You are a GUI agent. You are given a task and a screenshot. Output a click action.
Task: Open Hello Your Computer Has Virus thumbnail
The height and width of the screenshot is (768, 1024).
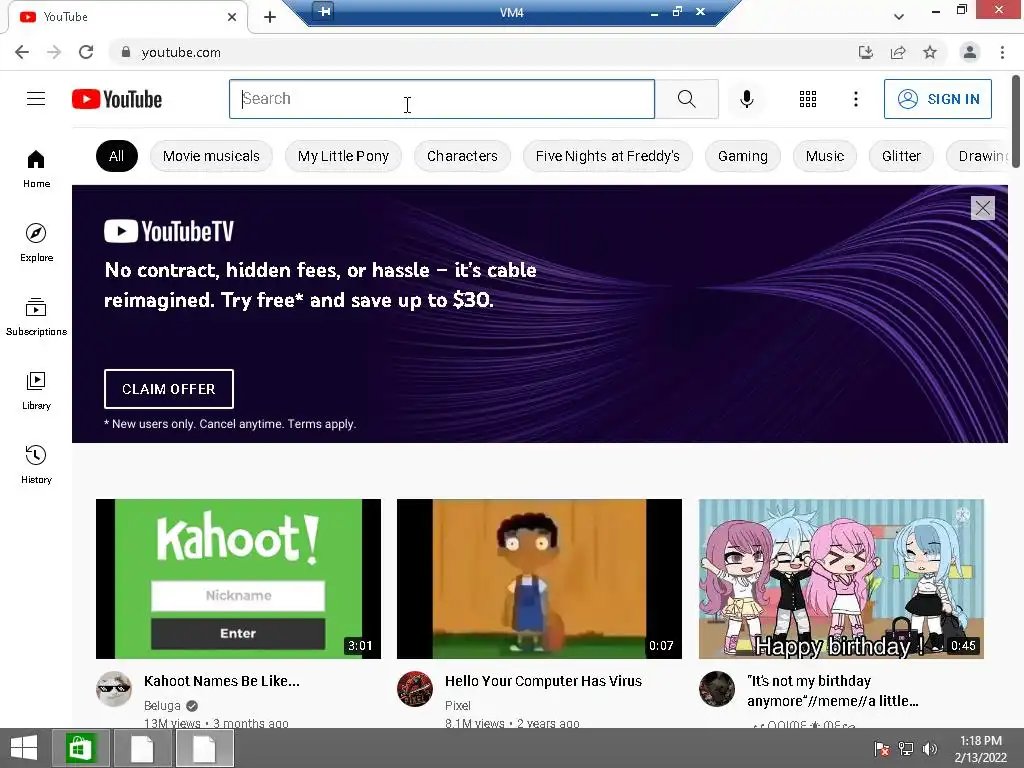(539, 579)
